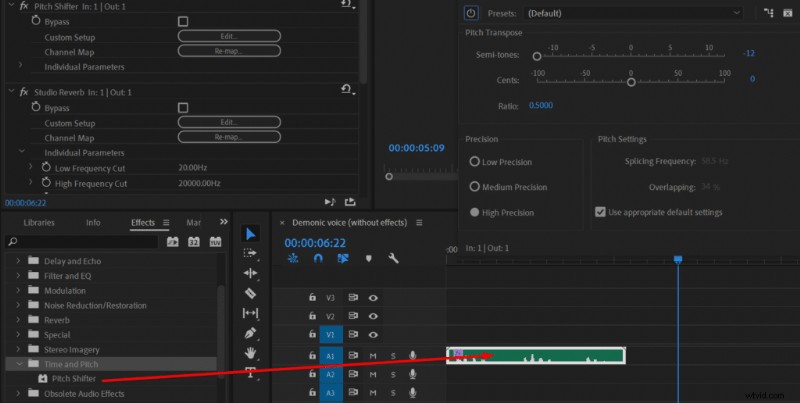
Task: Click Edit for Studio Reverb Custom Setup
Action: click(x=229, y=122)
